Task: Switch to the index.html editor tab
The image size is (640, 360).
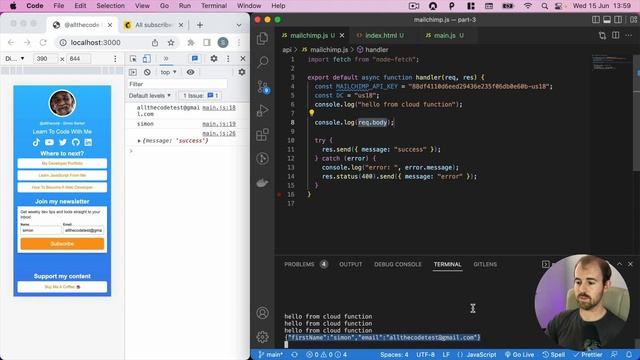Action: click(381, 36)
